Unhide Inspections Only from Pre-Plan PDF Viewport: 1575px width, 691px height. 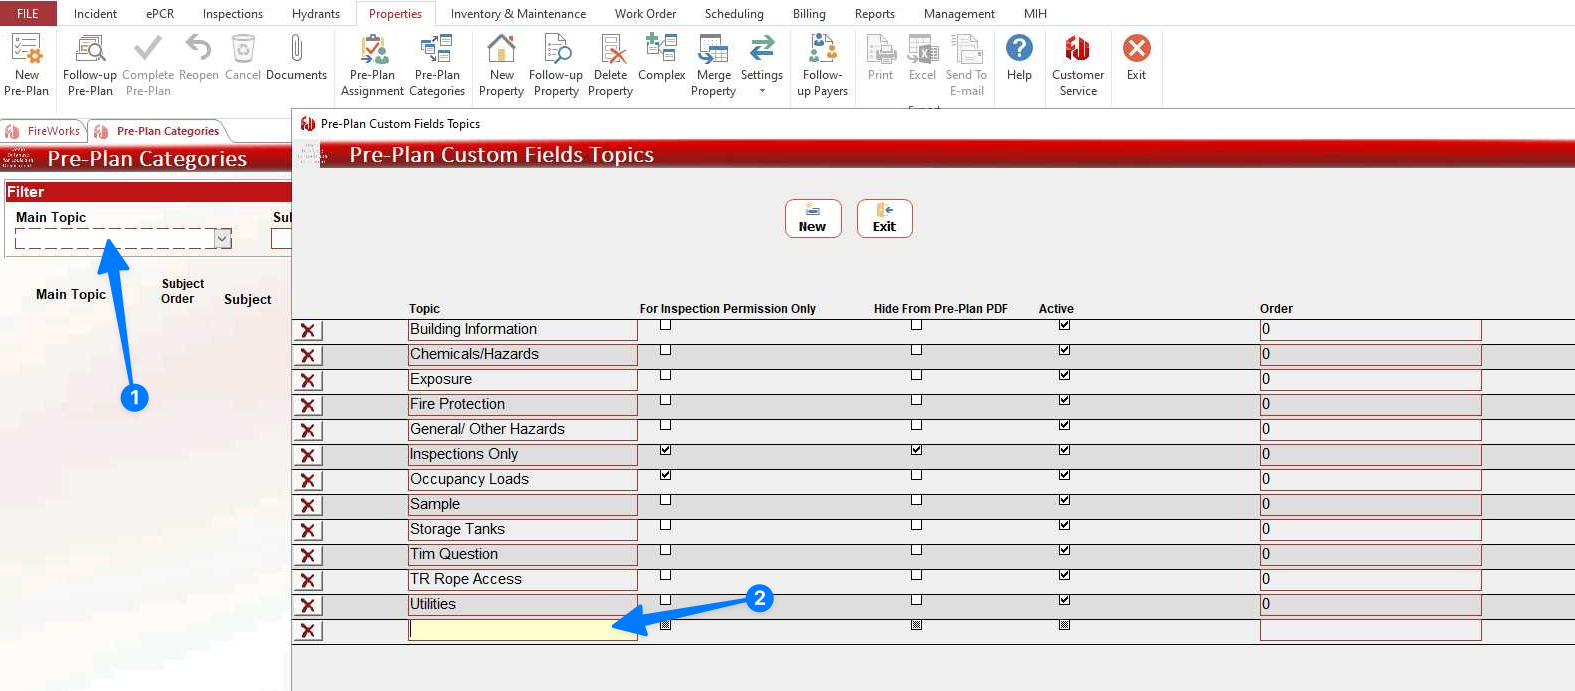[916, 450]
